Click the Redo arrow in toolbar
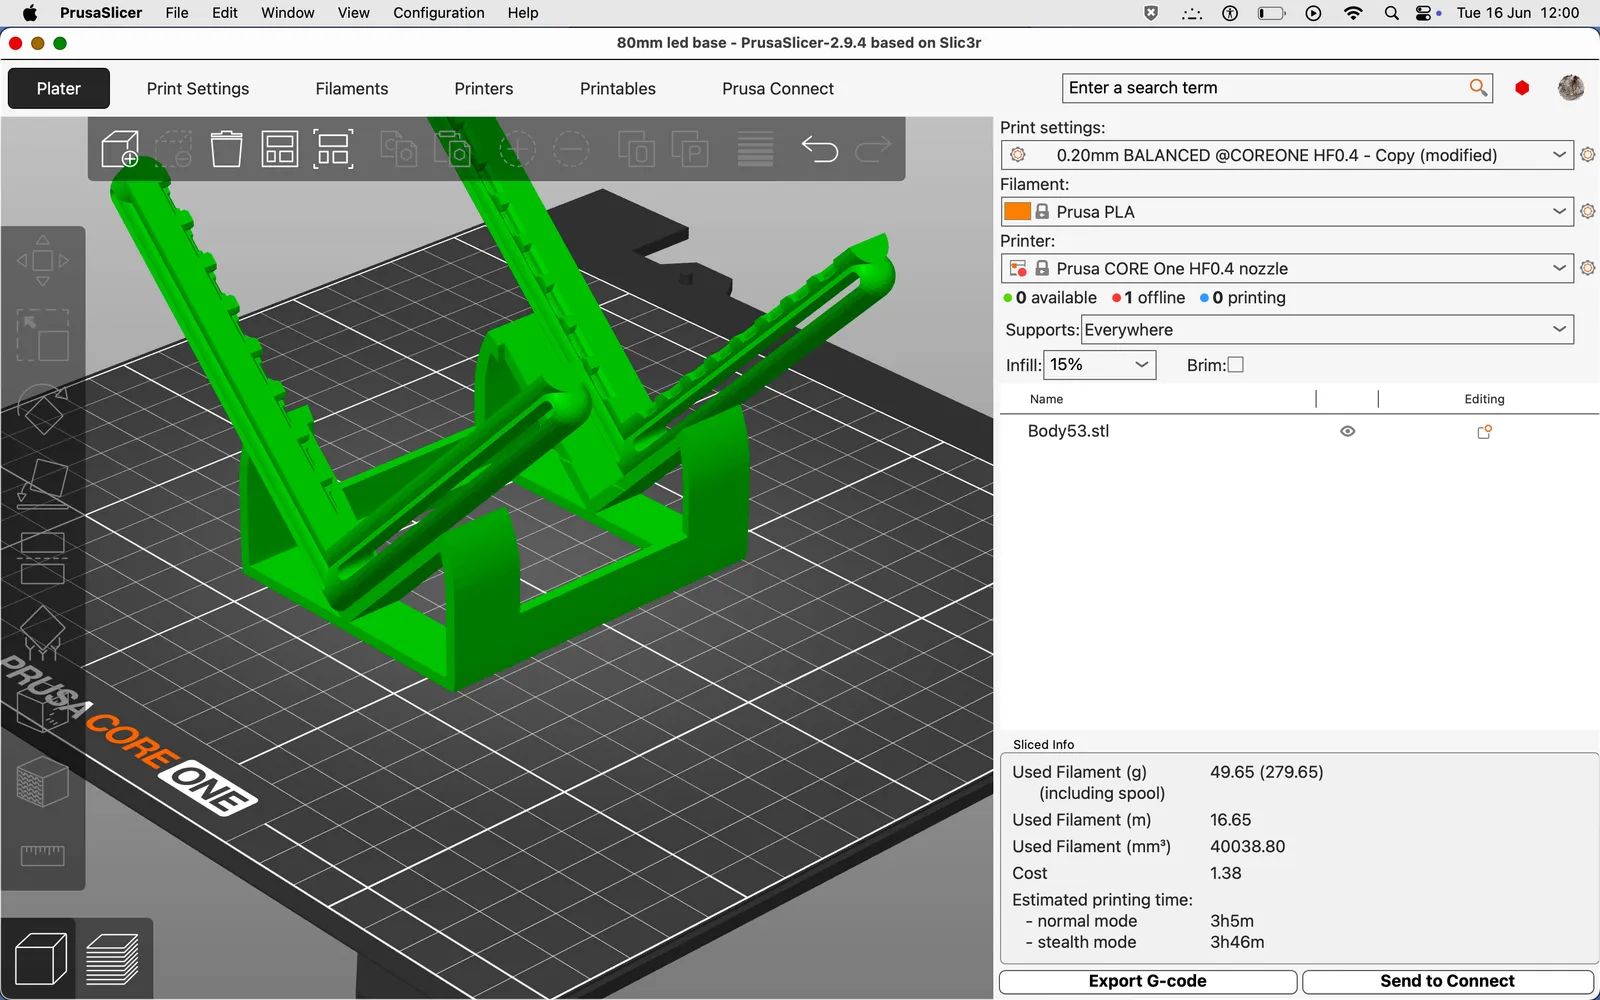The height and width of the screenshot is (1000, 1600). click(x=873, y=149)
